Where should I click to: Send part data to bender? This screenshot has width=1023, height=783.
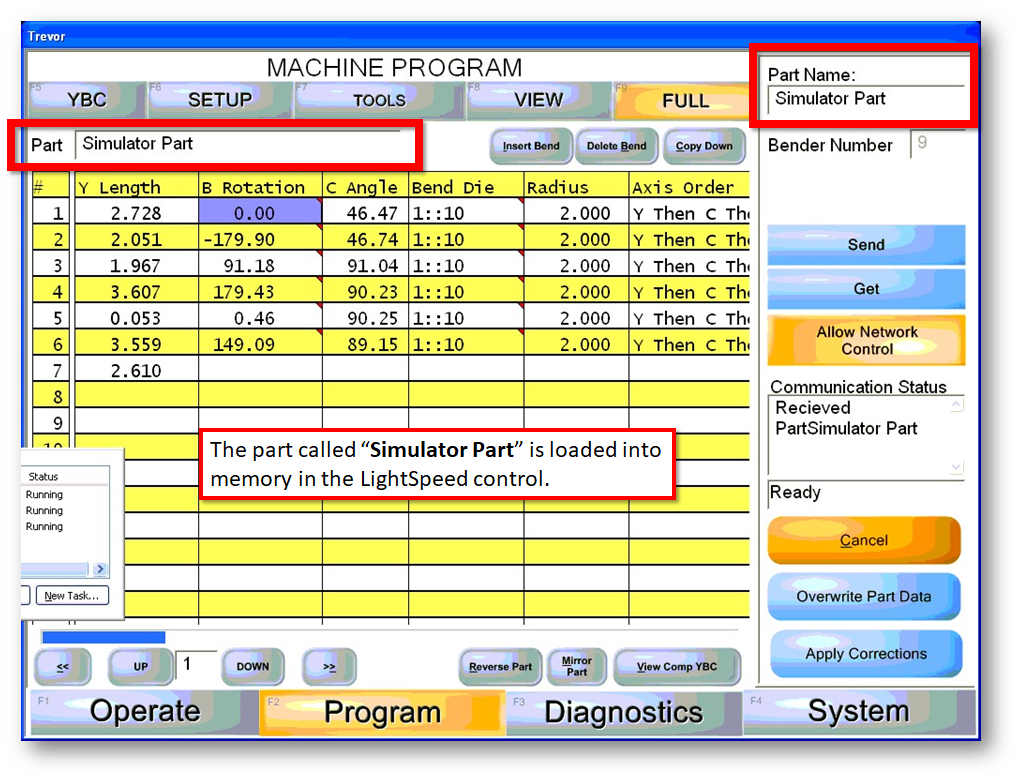point(866,245)
